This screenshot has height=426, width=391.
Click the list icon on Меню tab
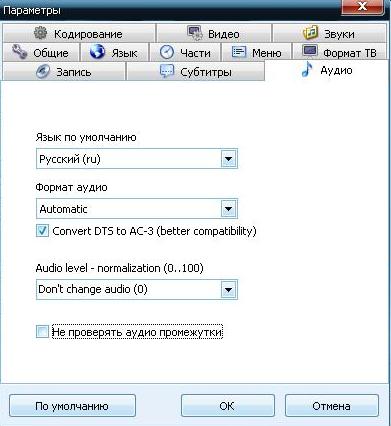239,52
